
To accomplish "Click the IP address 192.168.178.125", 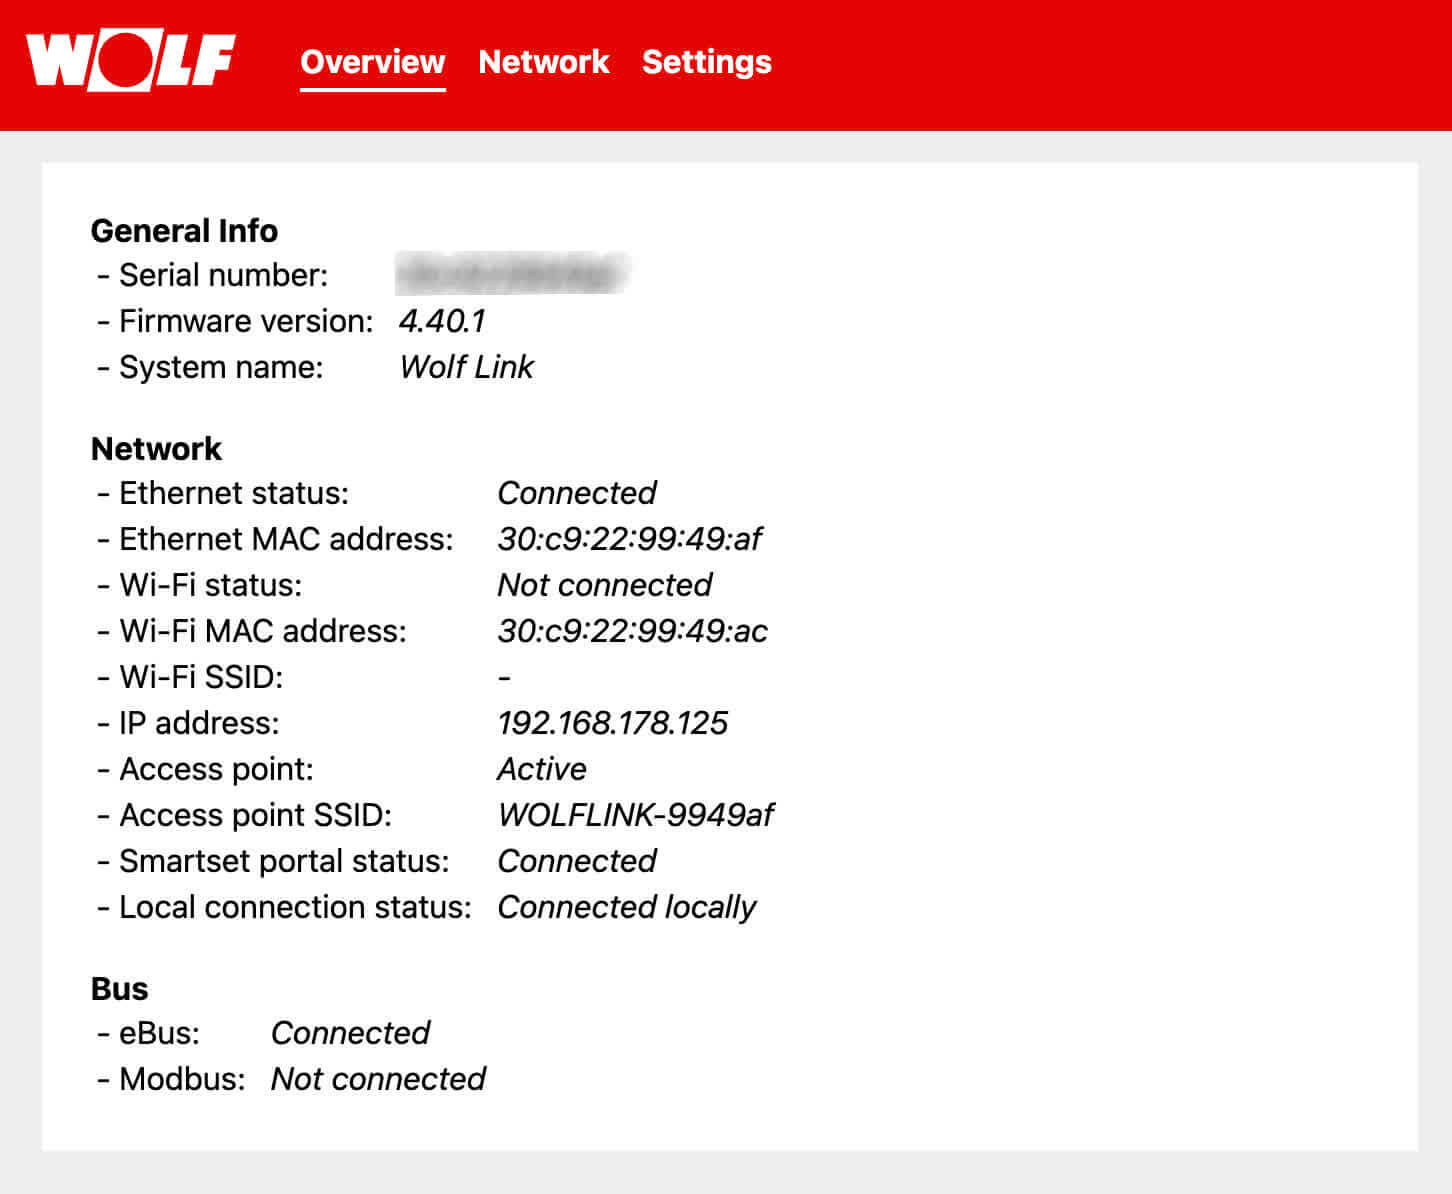I will (612, 723).
